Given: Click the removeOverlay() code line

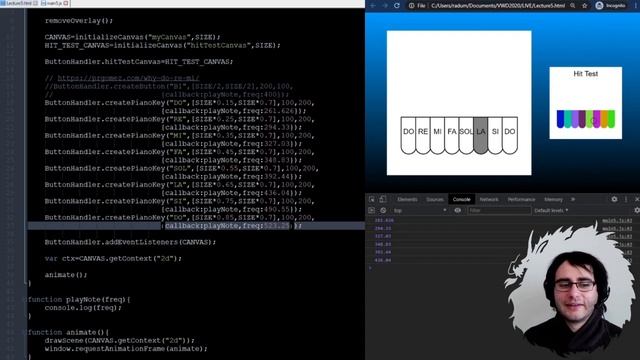Looking at the screenshot, I should tap(79, 20).
